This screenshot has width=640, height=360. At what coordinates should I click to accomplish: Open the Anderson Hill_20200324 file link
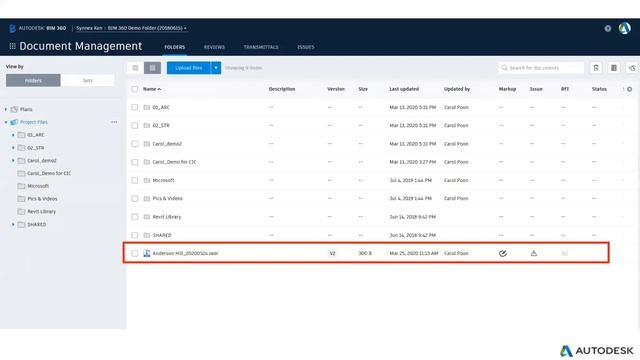[185, 253]
